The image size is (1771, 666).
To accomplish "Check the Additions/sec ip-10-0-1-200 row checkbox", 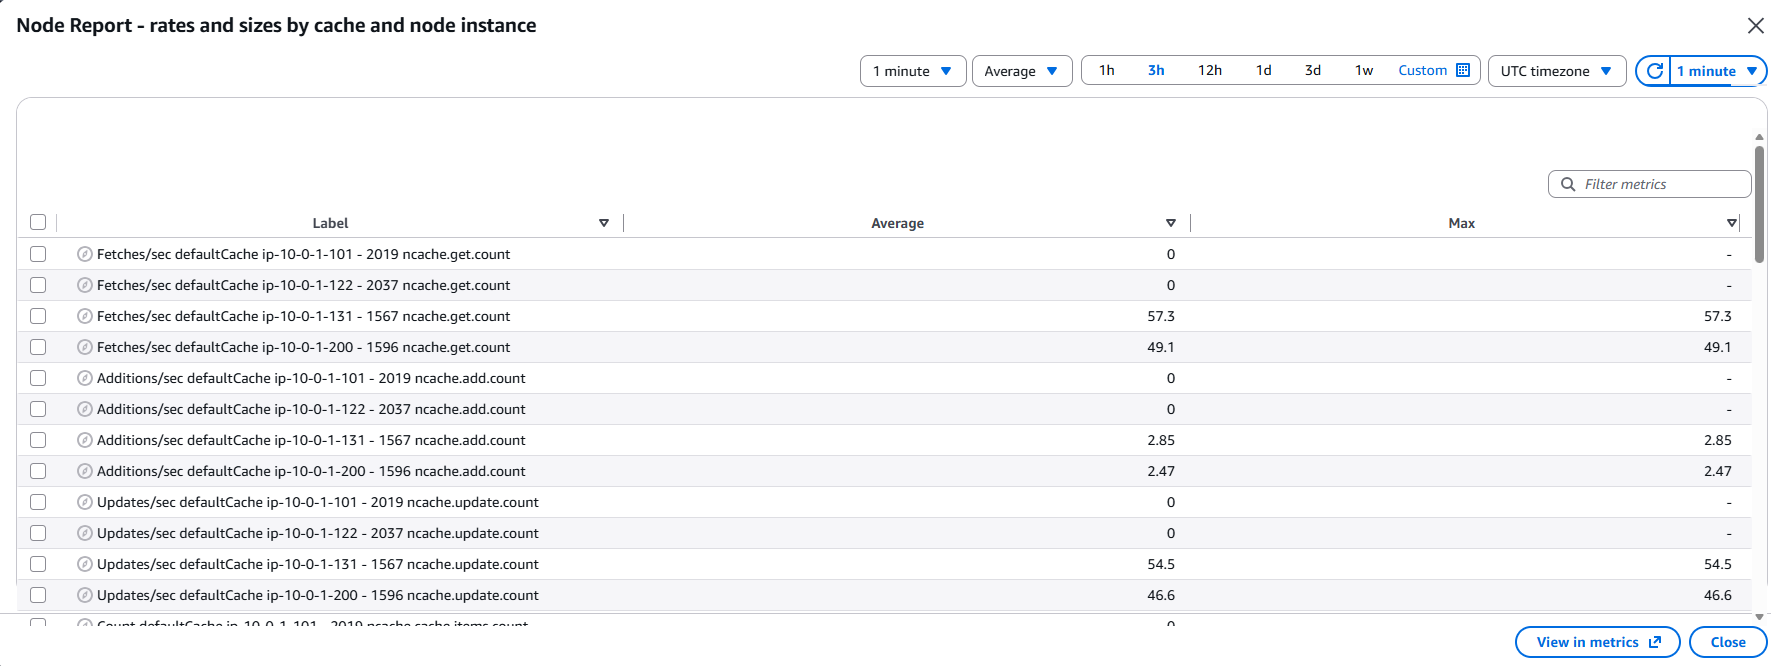I will 38,471.
